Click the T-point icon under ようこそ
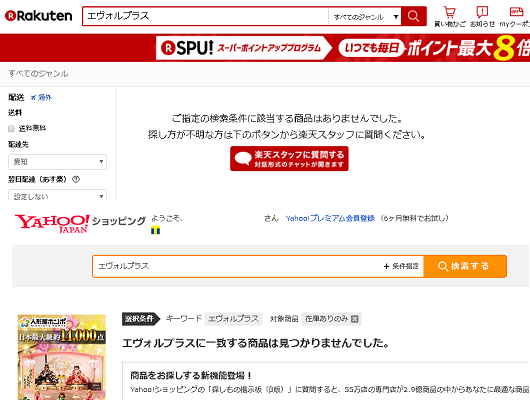This screenshot has width=530, height=400. (x=155, y=231)
